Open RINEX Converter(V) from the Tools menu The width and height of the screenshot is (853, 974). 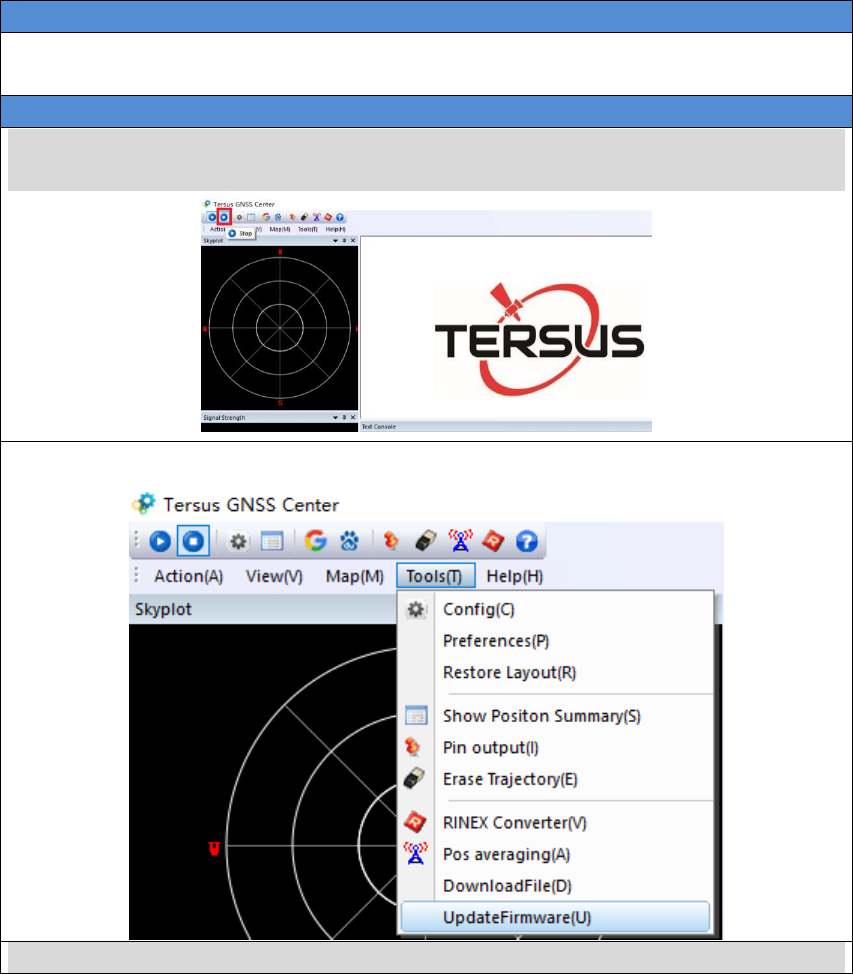click(x=556, y=823)
